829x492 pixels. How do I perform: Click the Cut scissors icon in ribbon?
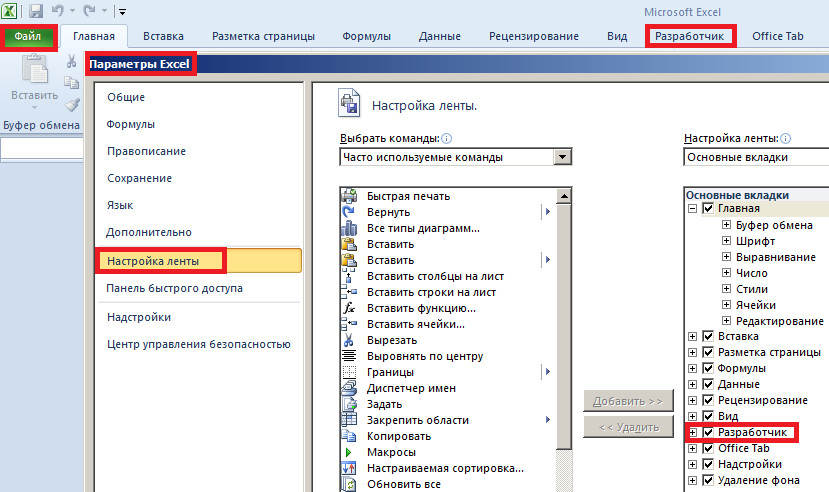[71, 61]
